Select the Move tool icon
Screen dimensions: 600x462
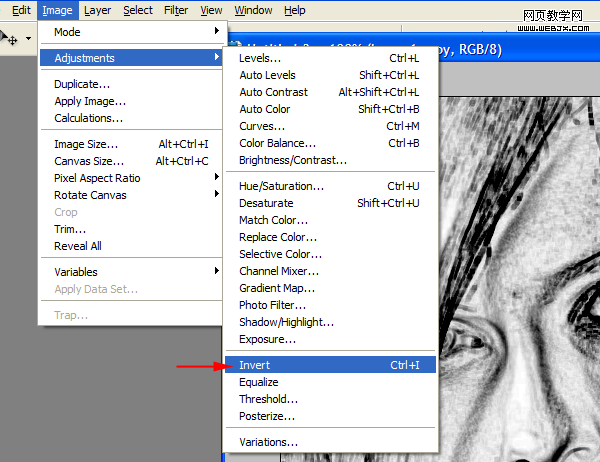click(x=10, y=39)
